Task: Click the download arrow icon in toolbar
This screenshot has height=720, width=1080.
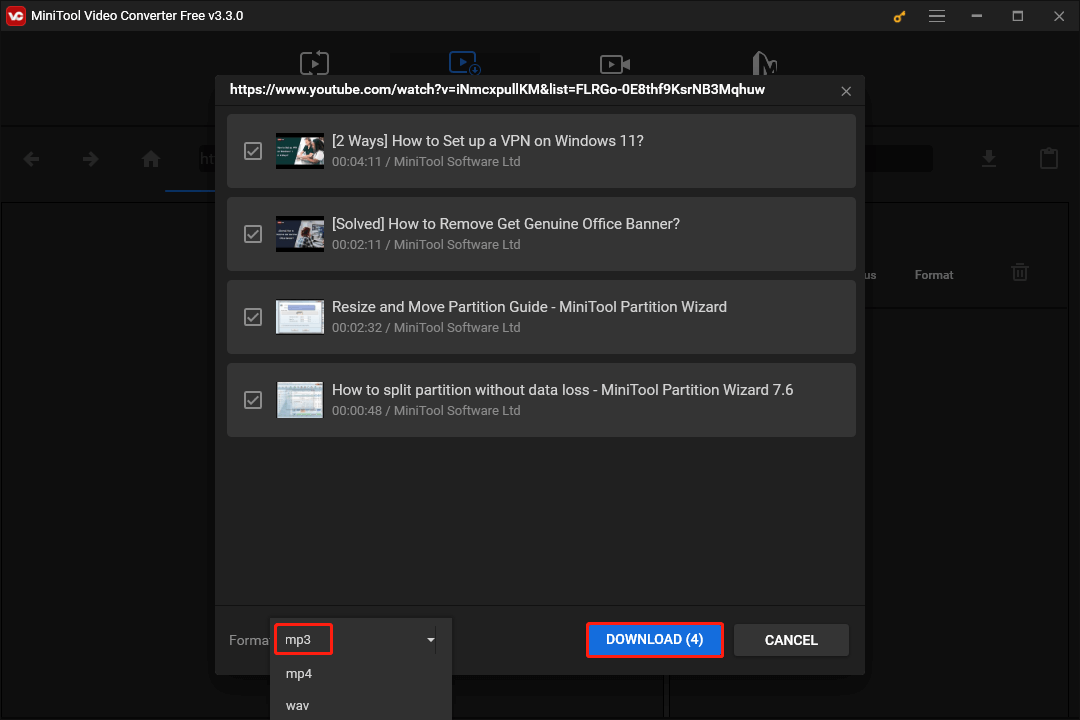Action: (988, 158)
